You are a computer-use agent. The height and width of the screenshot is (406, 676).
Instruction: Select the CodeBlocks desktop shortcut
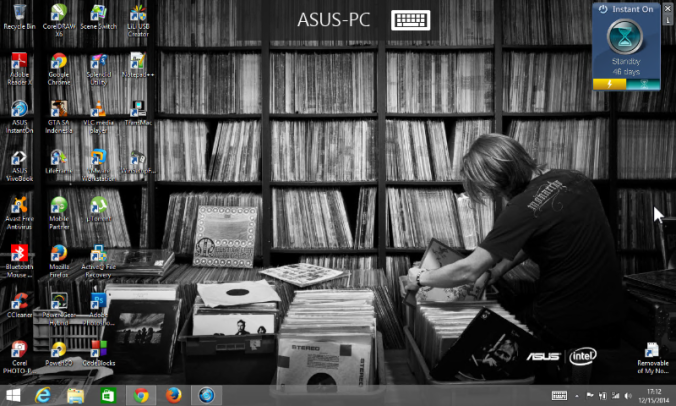[98, 354]
